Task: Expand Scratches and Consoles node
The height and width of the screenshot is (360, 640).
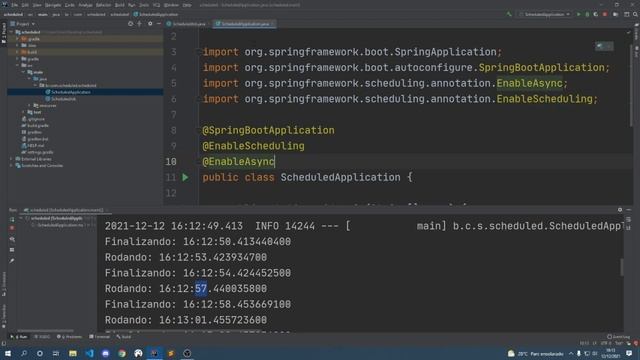Action: (12, 165)
